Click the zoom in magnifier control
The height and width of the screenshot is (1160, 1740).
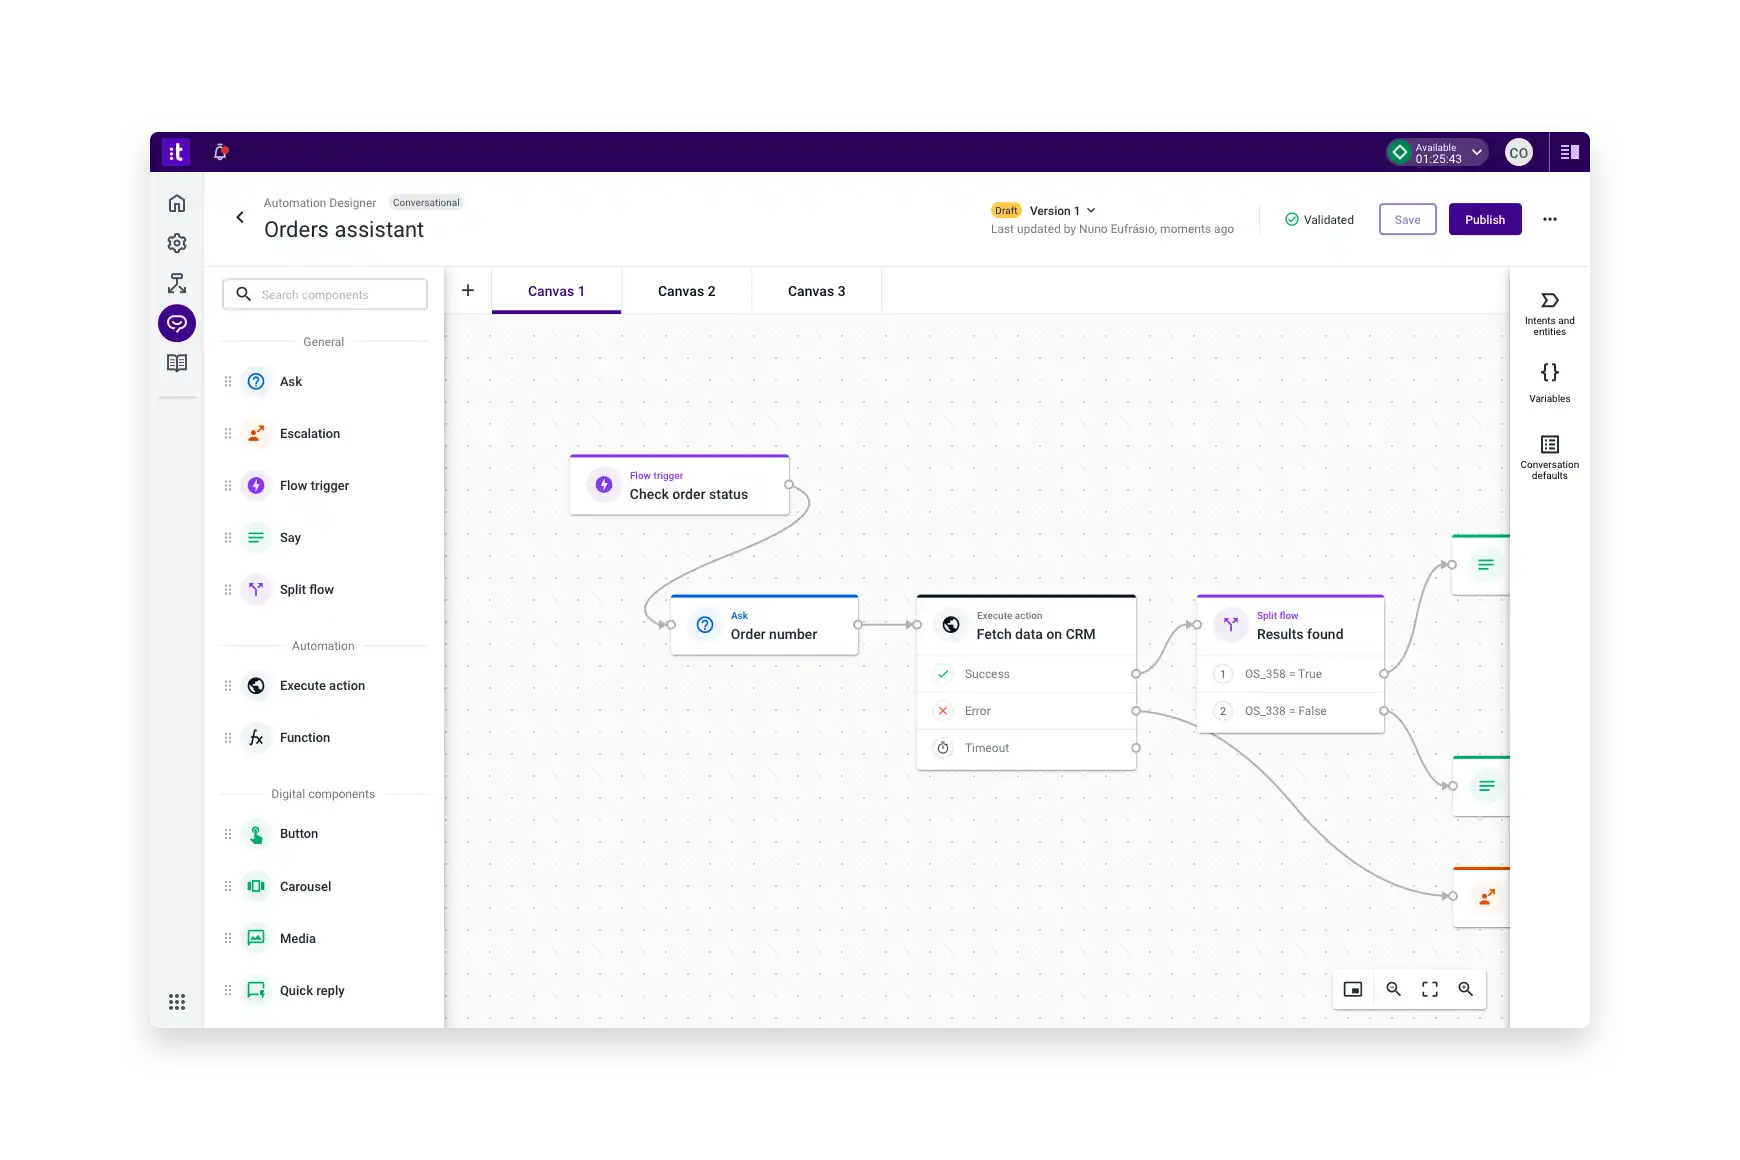click(x=1466, y=989)
